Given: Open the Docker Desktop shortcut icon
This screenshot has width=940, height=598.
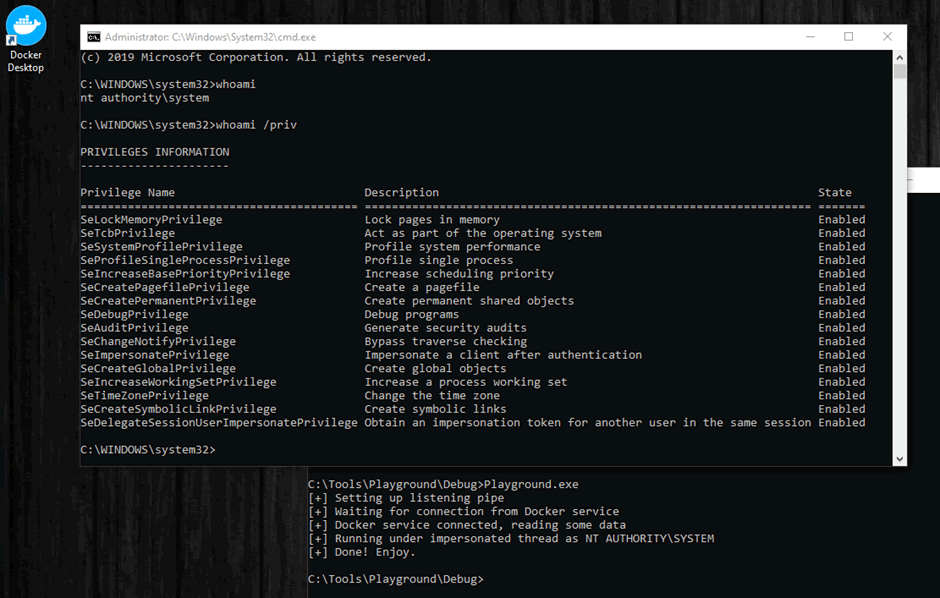Looking at the screenshot, I should pyautogui.click(x=26, y=38).
